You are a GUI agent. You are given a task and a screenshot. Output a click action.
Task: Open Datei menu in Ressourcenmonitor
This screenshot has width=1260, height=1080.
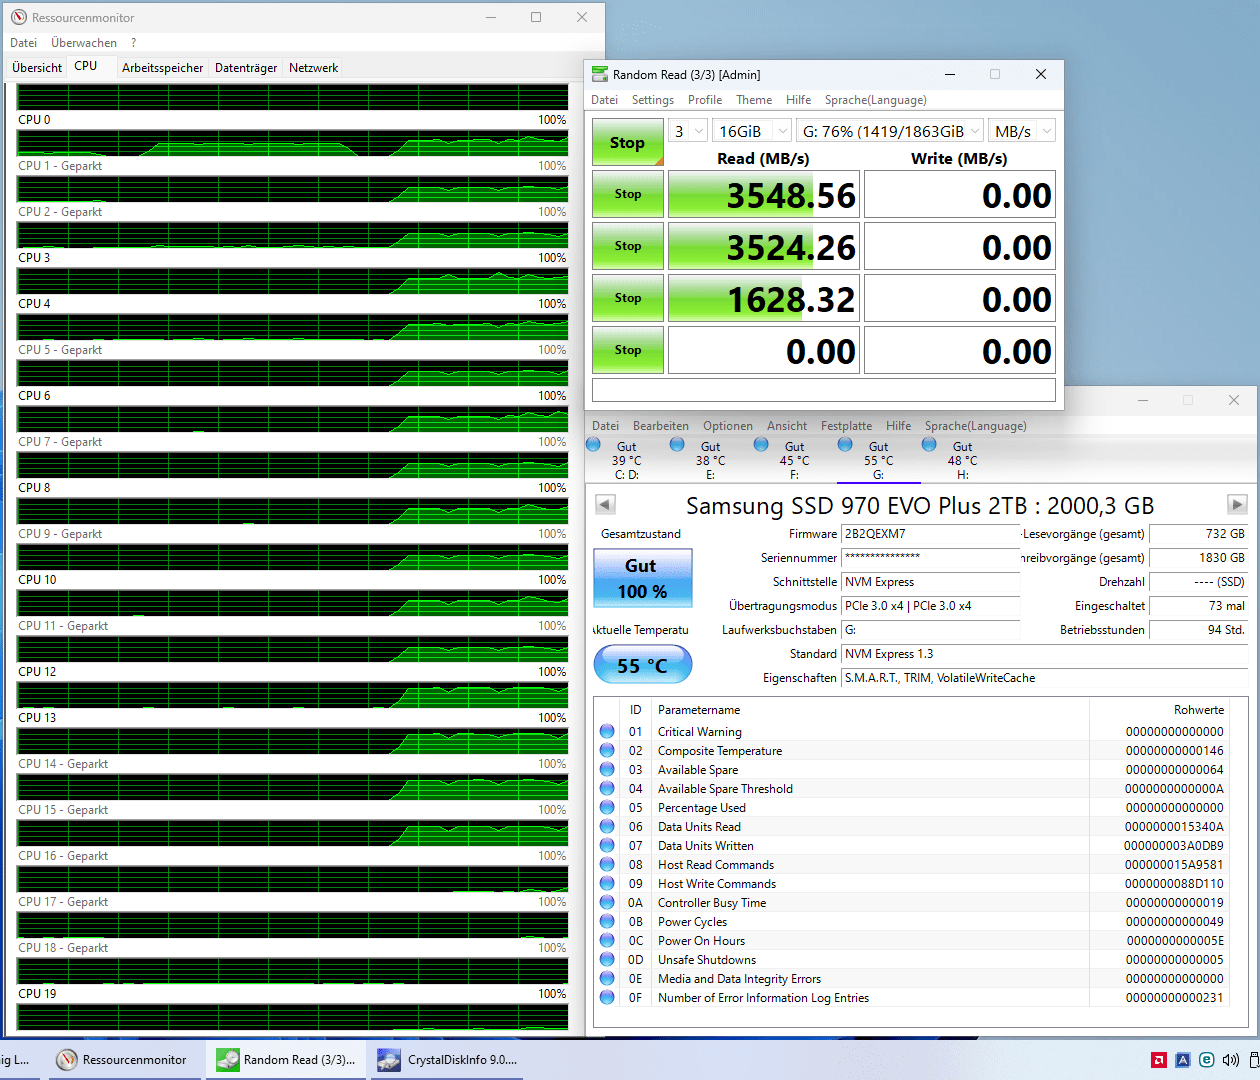point(24,43)
